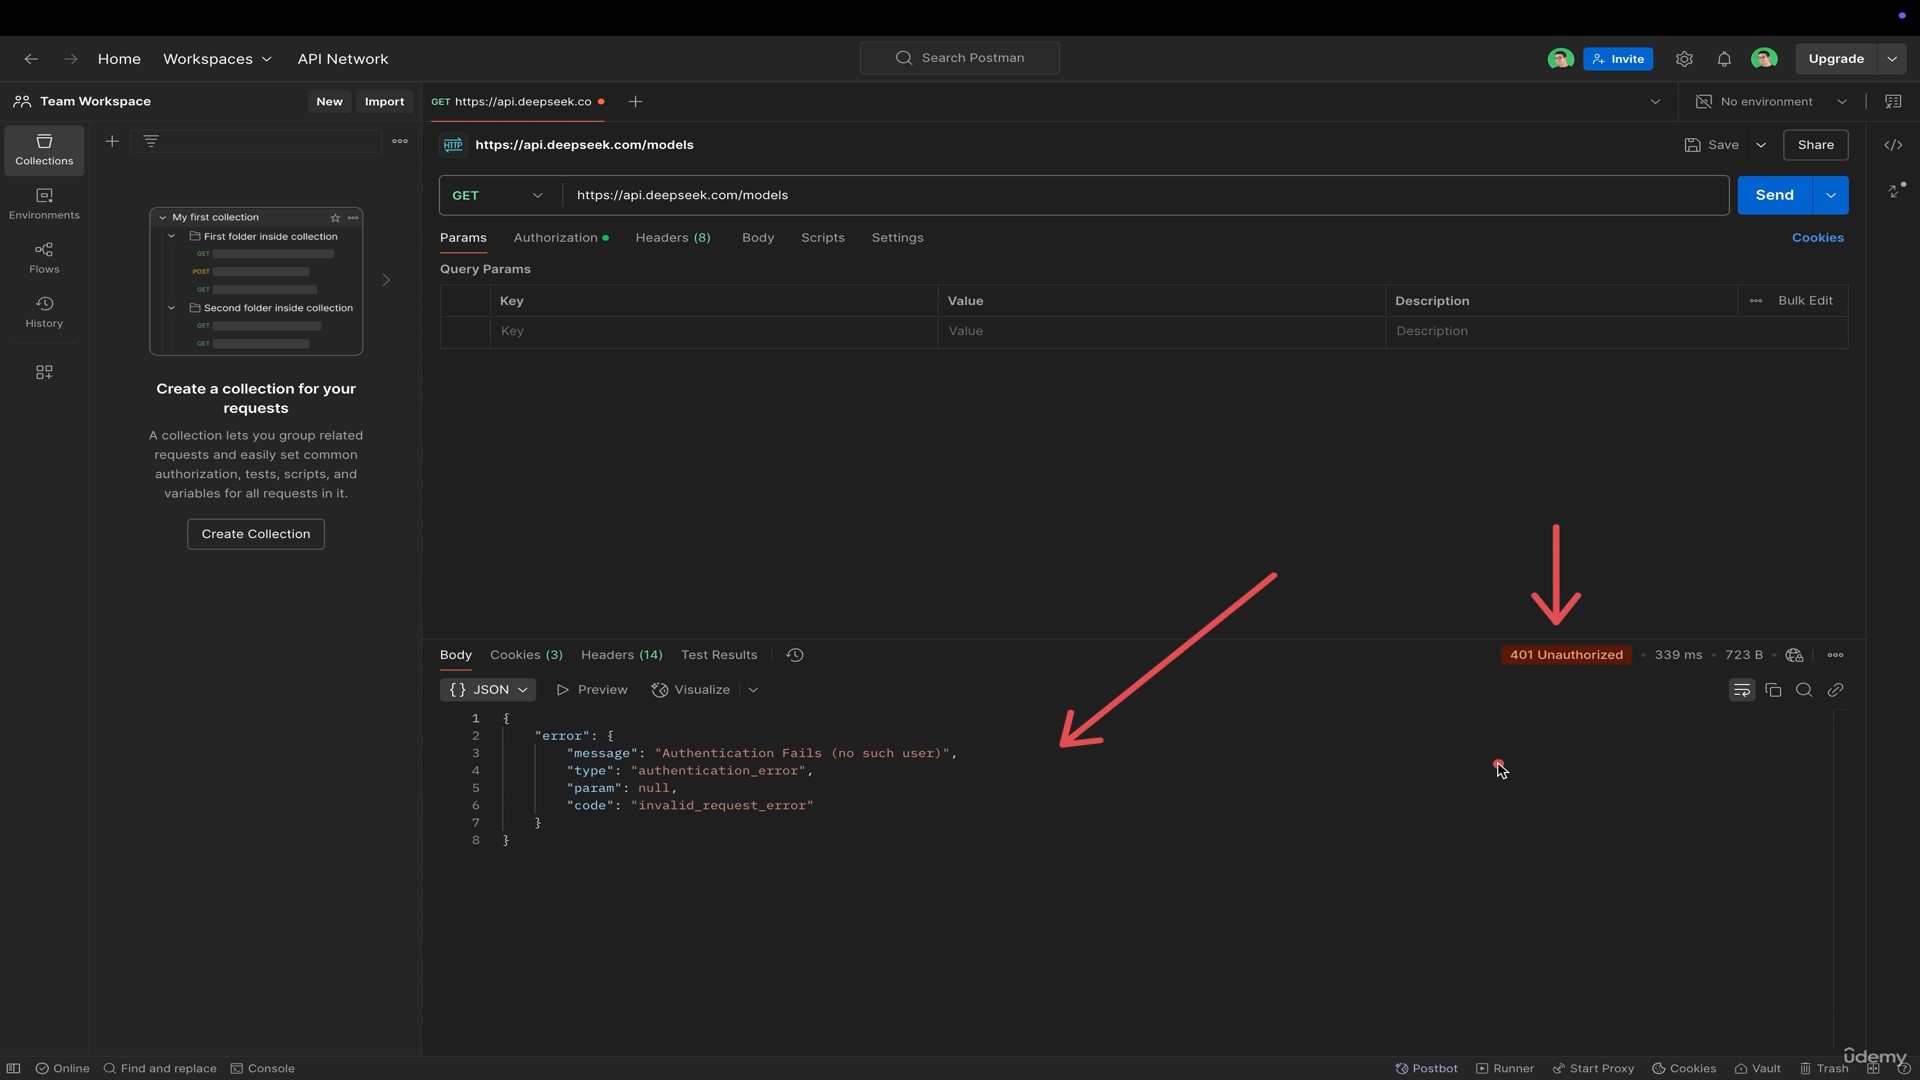Screen dimensions: 1920x1080
Task: Switch to the Headers (8) request tab
Action: click(673, 238)
